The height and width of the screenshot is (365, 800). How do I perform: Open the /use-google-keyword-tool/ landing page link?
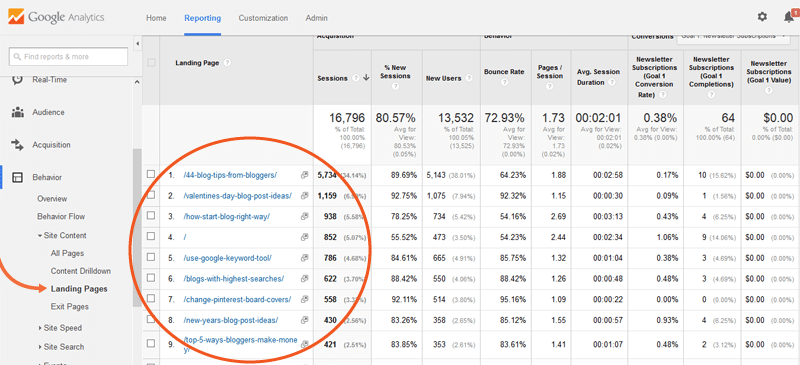[x=228, y=258]
